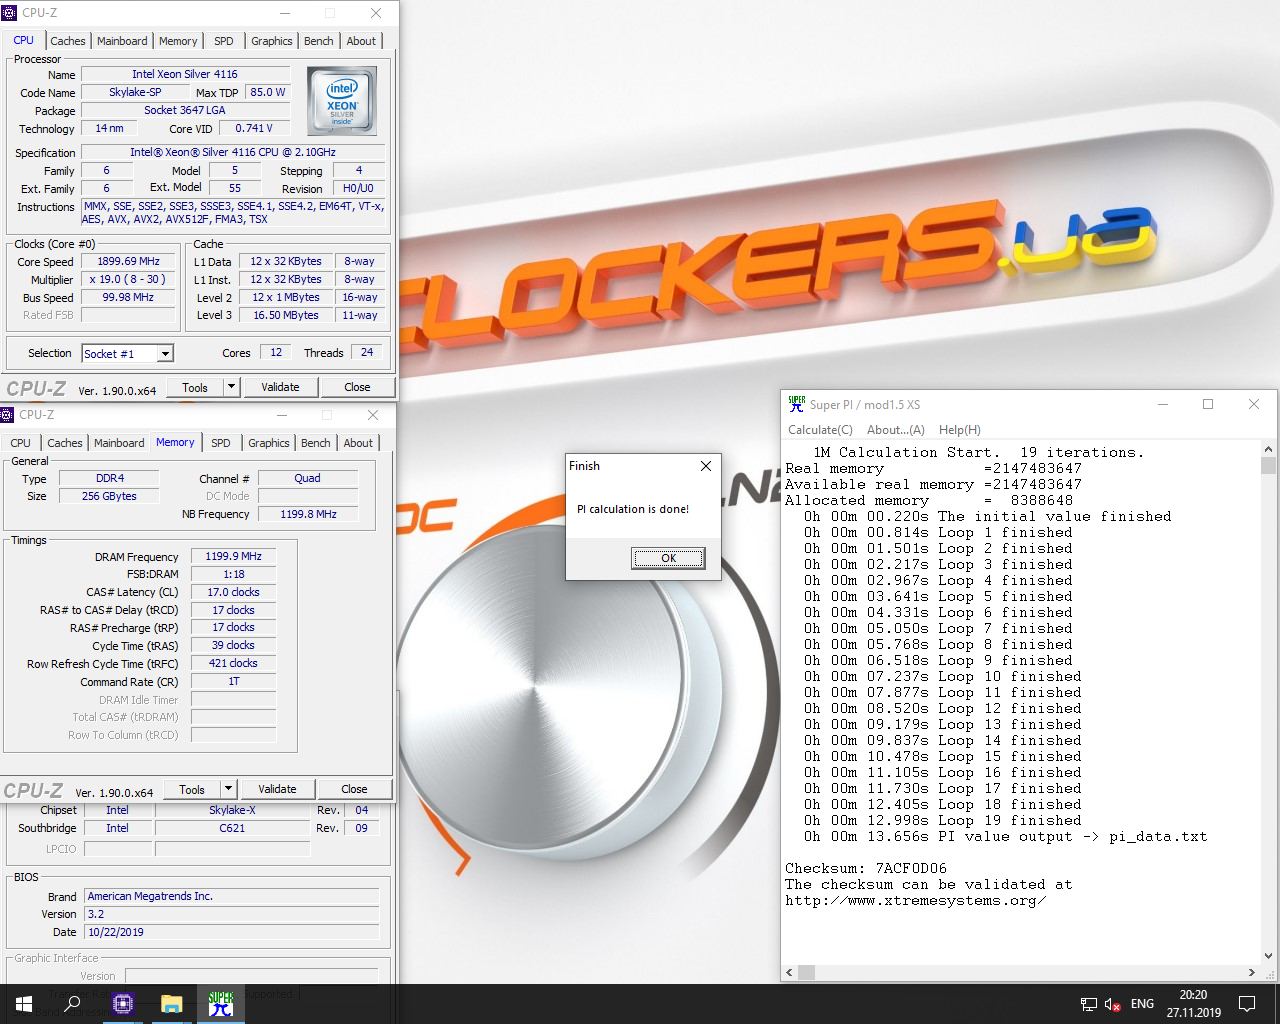This screenshot has width=1280, height=1024.
Task: Click Close button in top CPU-Z window
Action: 357,387
